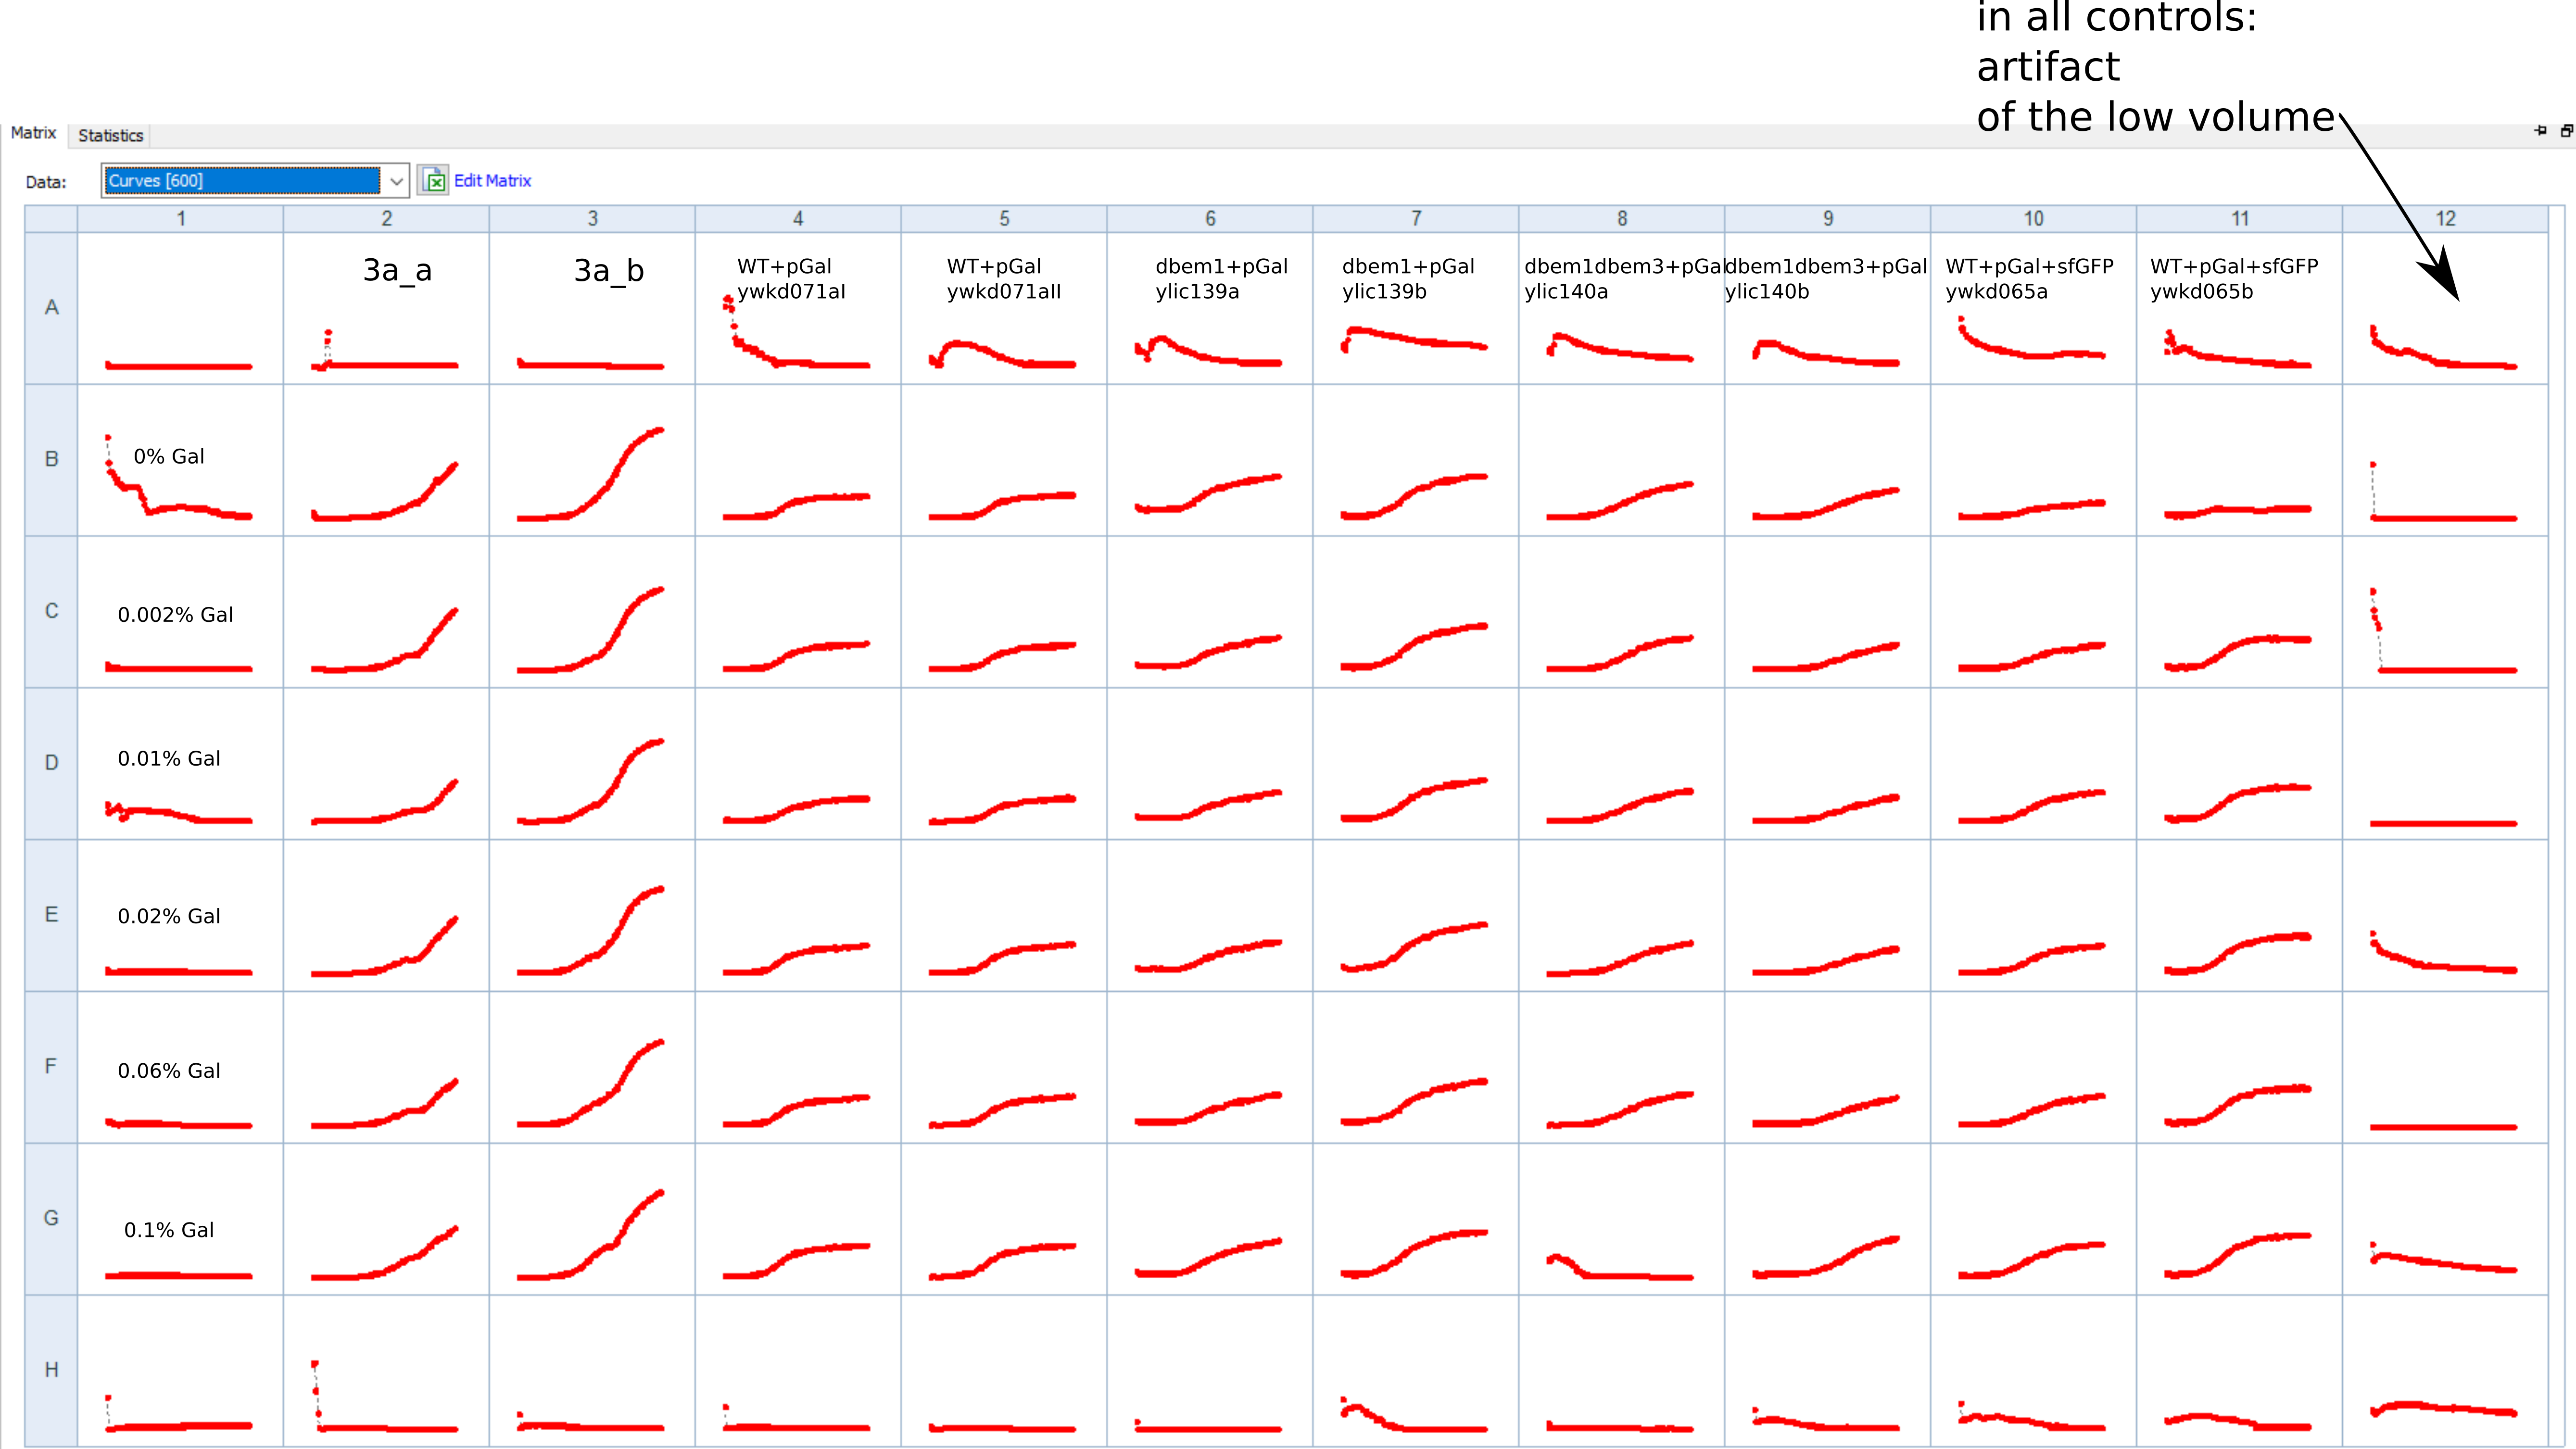
Task: Open well F1 labeled 0.06% Gal
Action: point(181,1067)
